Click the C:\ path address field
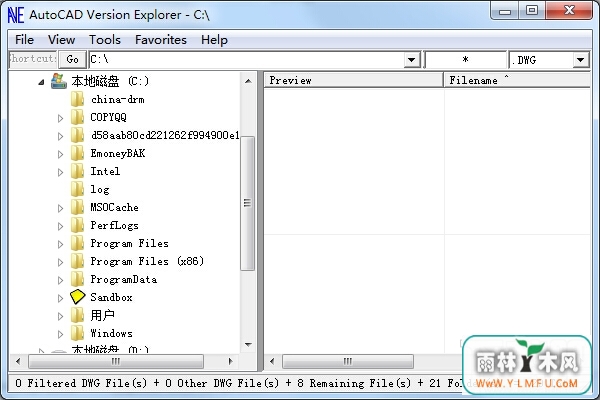The width and height of the screenshot is (600, 400). point(247,60)
